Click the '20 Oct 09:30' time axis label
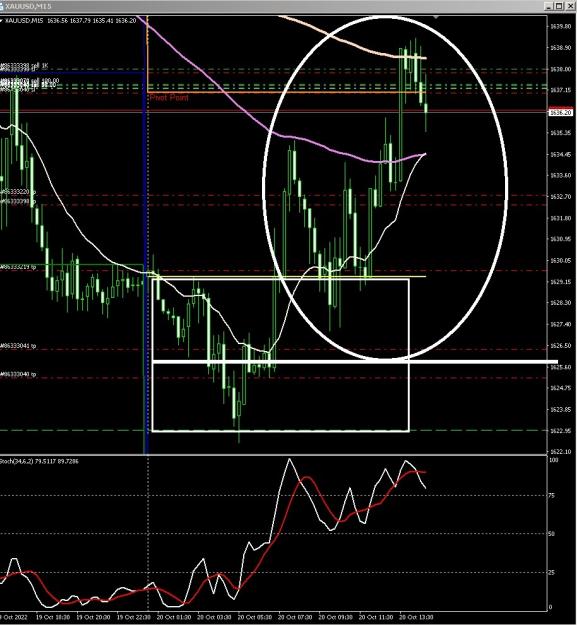This screenshot has width=577, height=625. tap(336, 617)
